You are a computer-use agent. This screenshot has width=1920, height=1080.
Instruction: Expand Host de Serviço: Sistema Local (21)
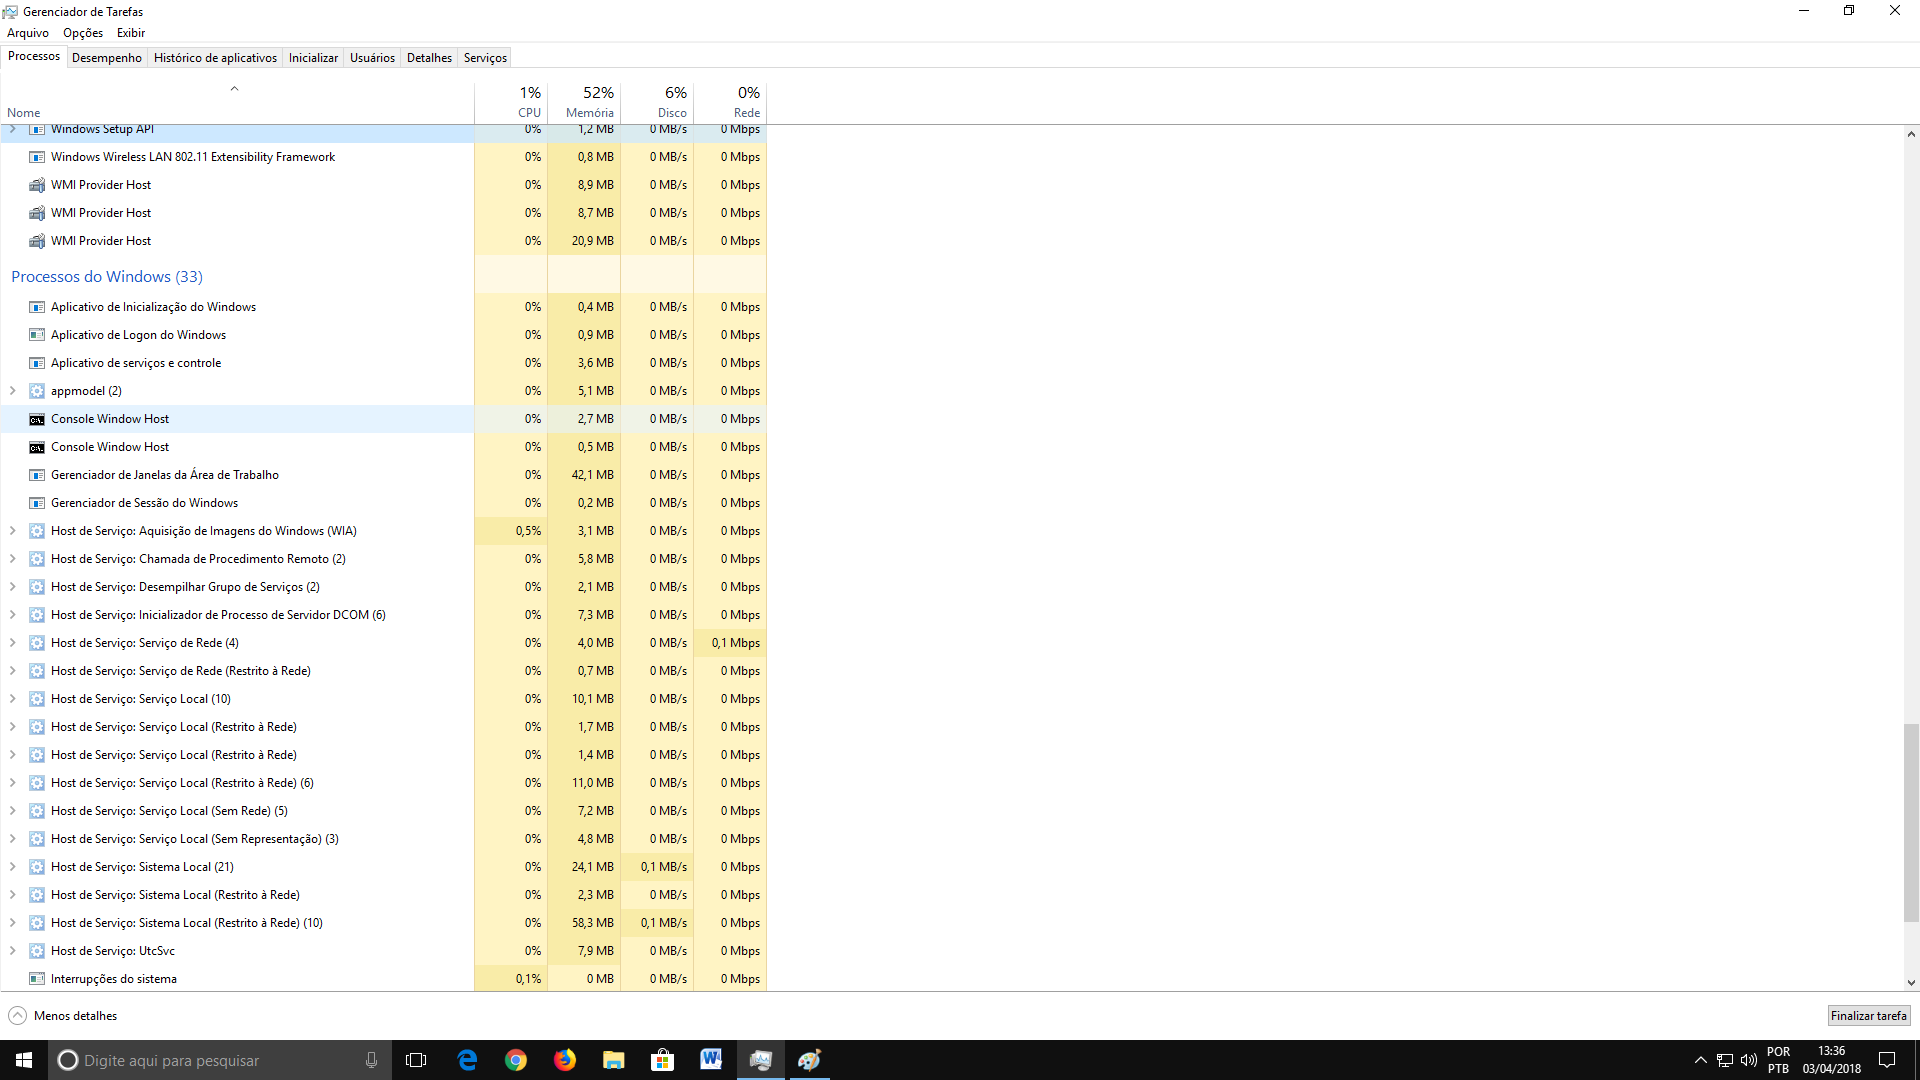13,867
